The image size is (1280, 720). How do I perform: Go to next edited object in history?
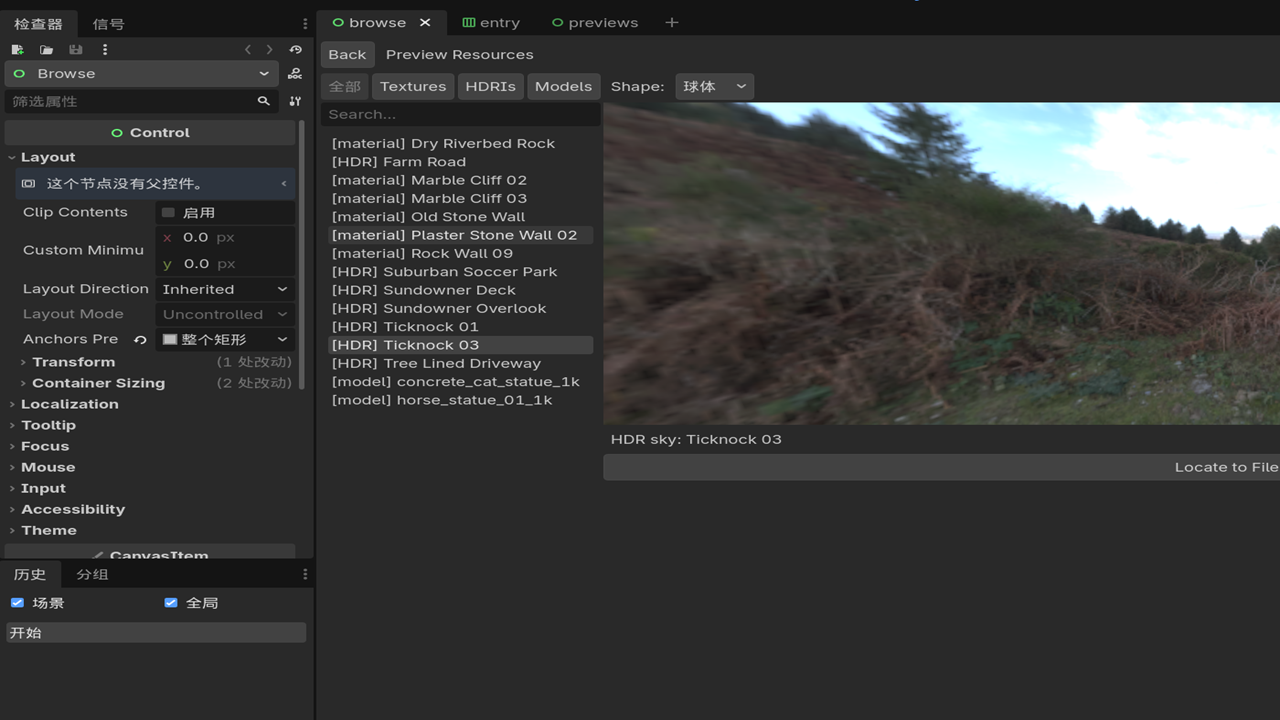coord(270,49)
